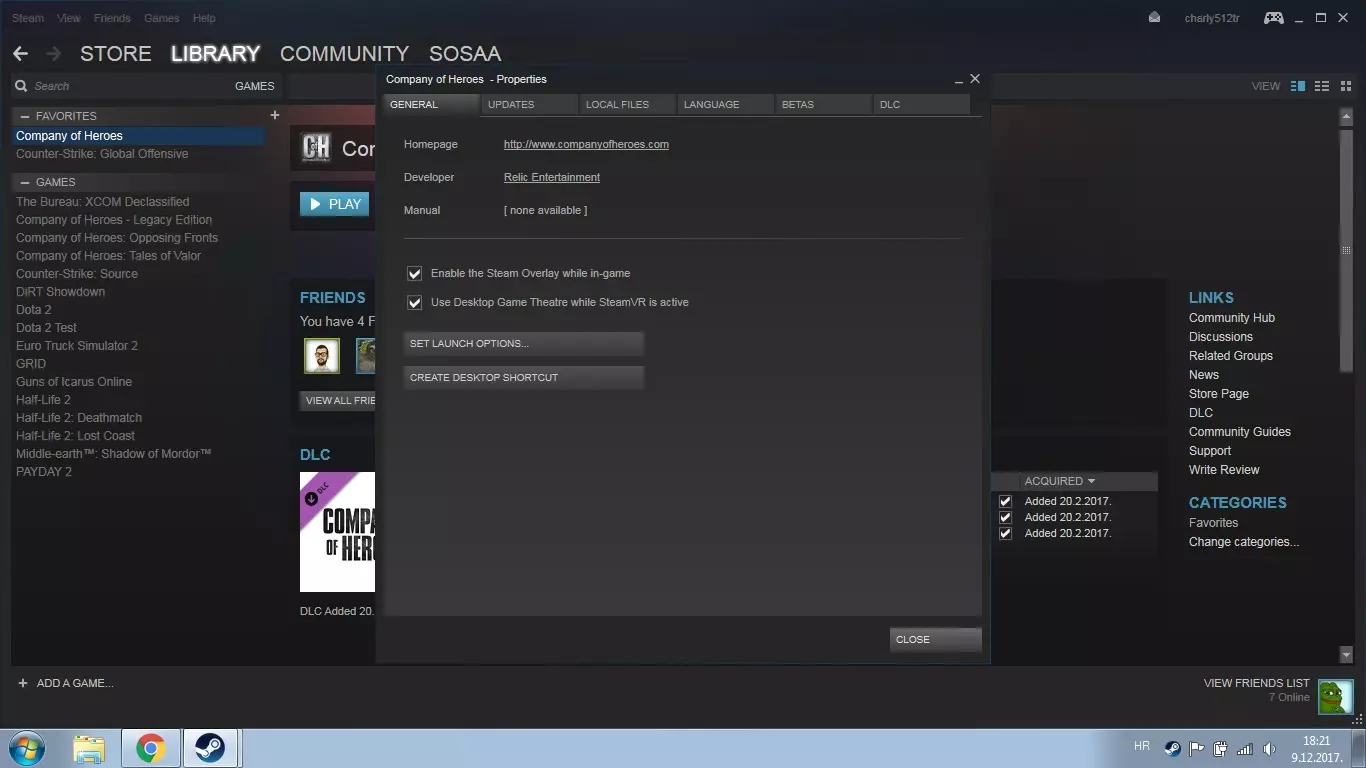
Task: Open the companyofheroes.com homepage link
Action: click(586, 144)
